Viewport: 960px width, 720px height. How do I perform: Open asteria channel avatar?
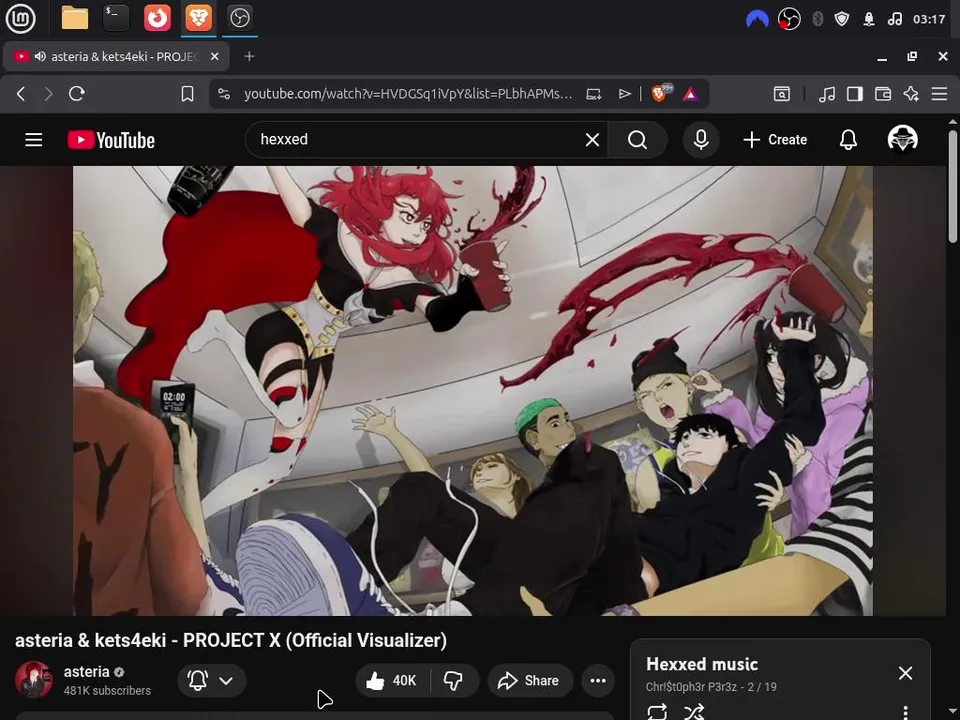tap(34, 680)
